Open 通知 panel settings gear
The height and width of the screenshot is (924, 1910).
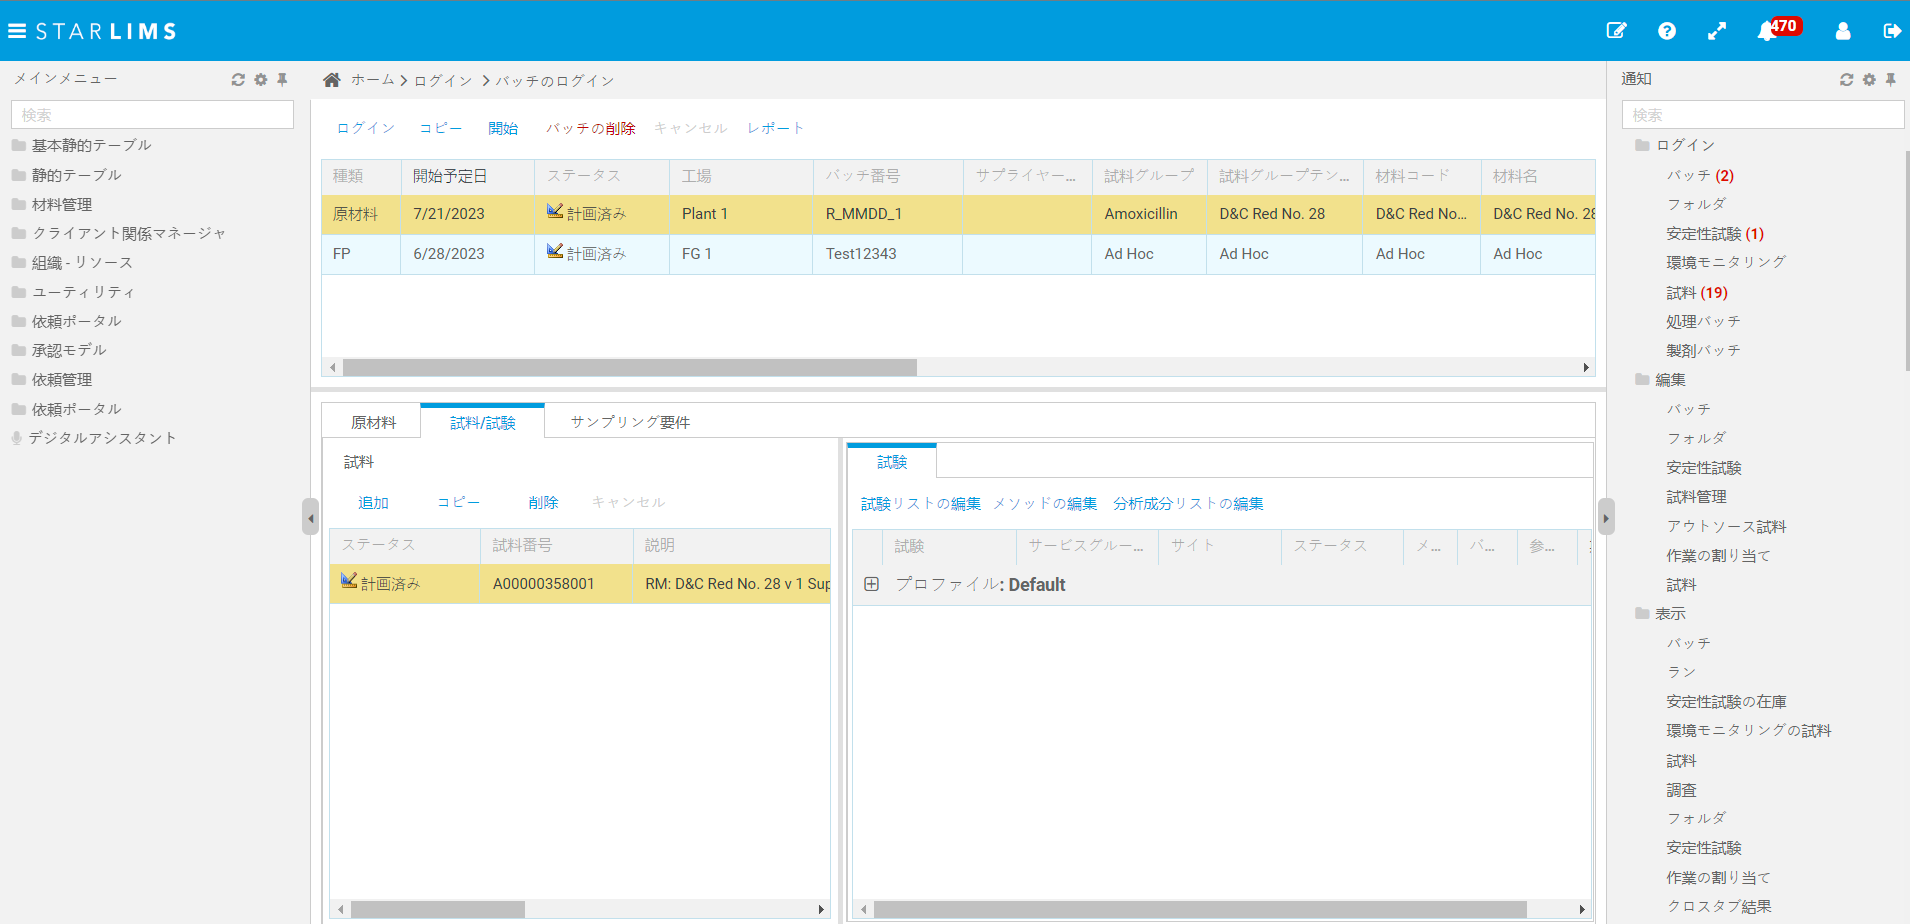tap(1869, 79)
